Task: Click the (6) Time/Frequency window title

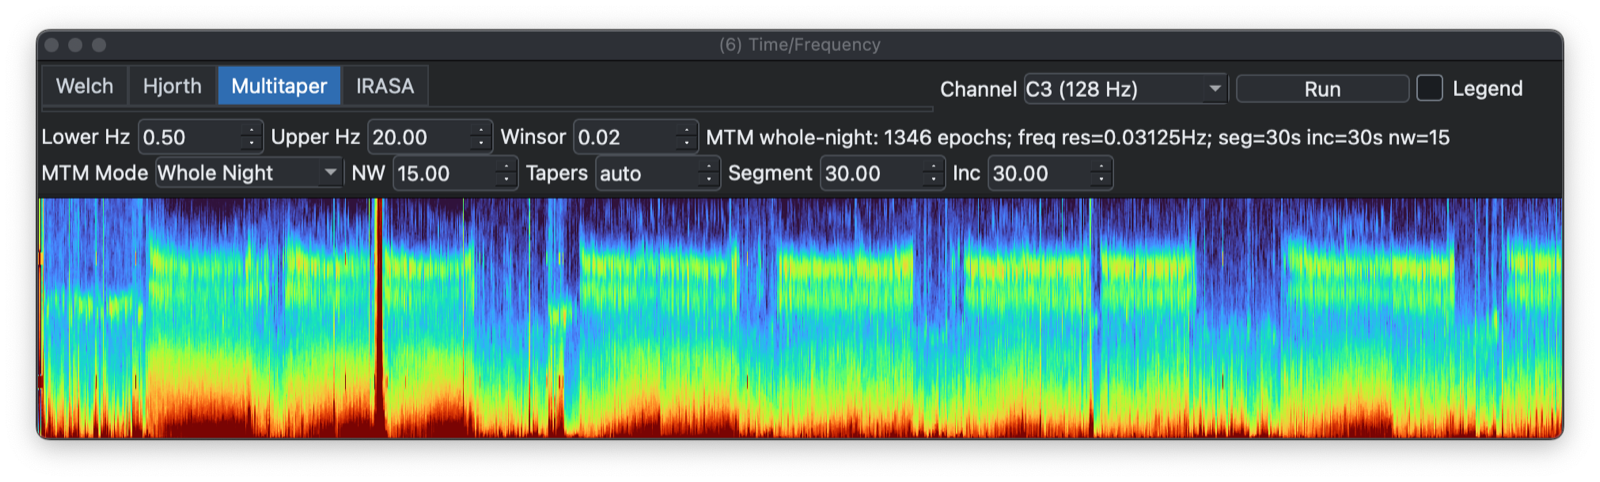Action: [x=800, y=45]
